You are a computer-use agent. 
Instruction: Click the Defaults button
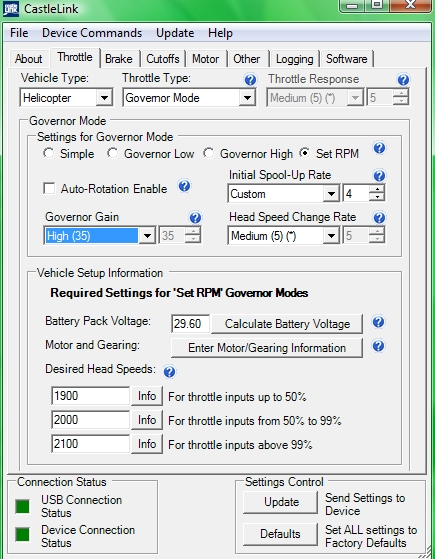pos(281,534)
